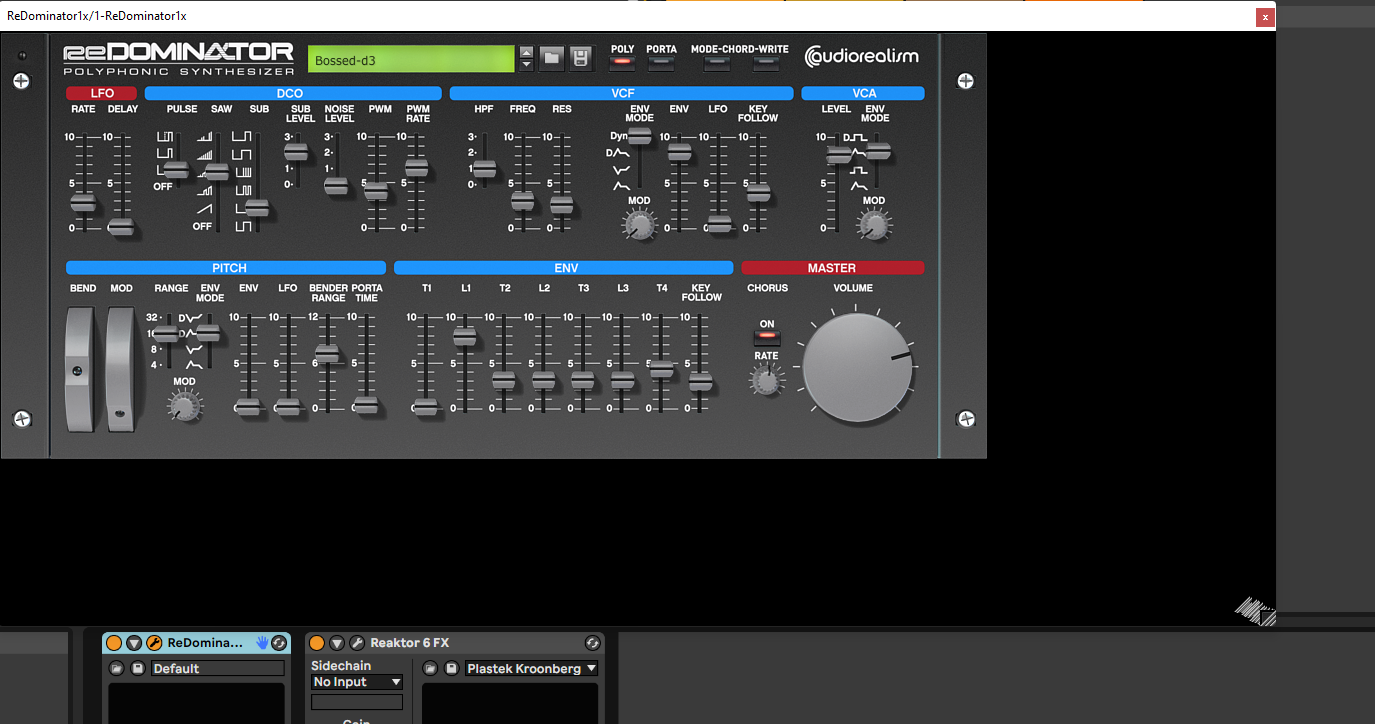Save preset icon beside Default field

[138, 668]
